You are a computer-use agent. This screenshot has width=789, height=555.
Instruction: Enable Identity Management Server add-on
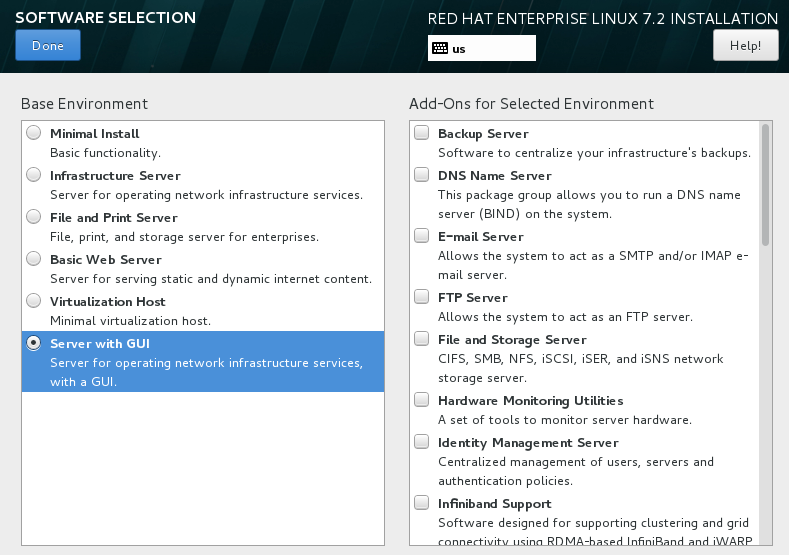[422, 442]
